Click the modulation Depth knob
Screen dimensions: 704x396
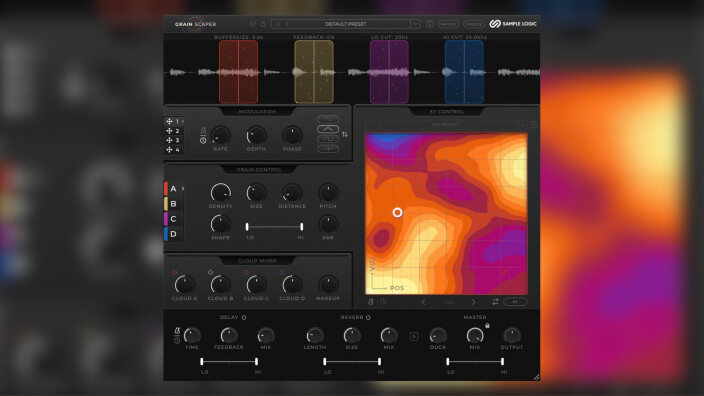click(x=256, y=135)
